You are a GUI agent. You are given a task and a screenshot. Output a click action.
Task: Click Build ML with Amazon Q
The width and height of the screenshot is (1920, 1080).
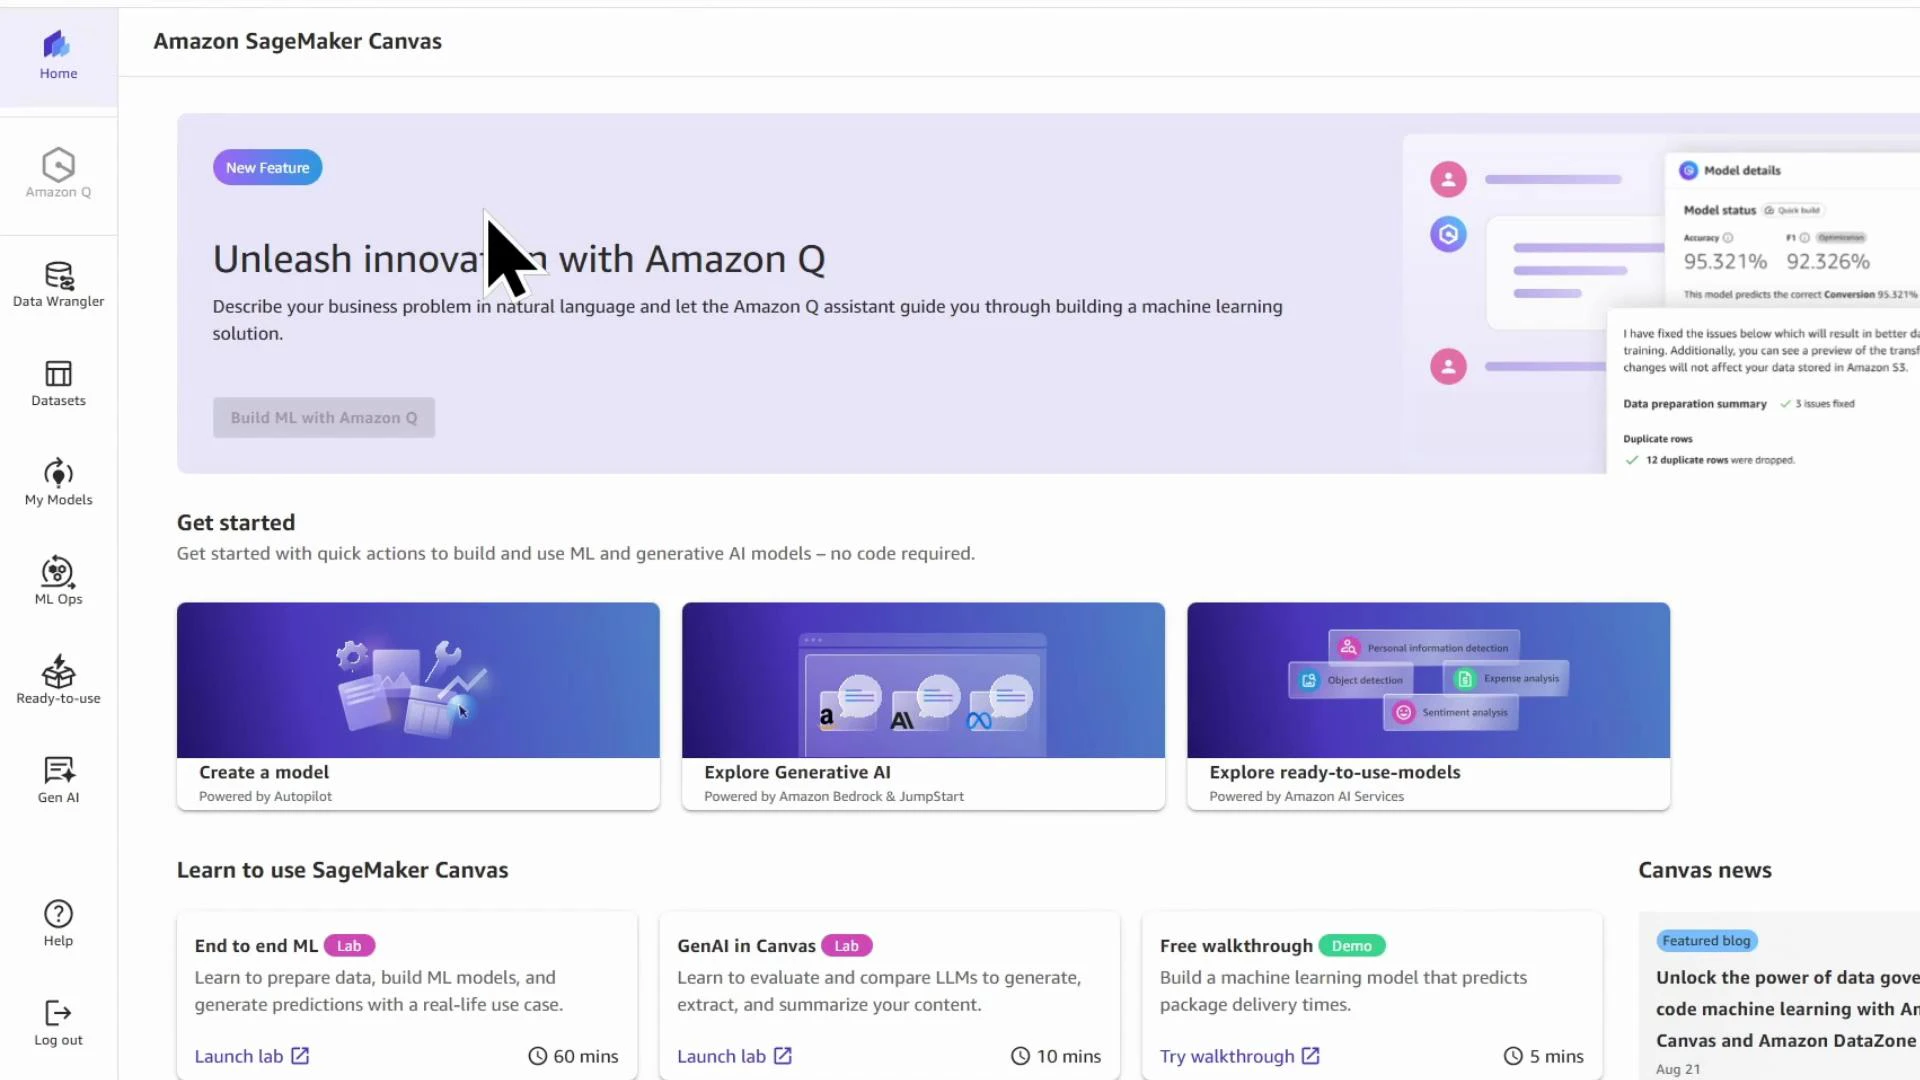(323, 417)
